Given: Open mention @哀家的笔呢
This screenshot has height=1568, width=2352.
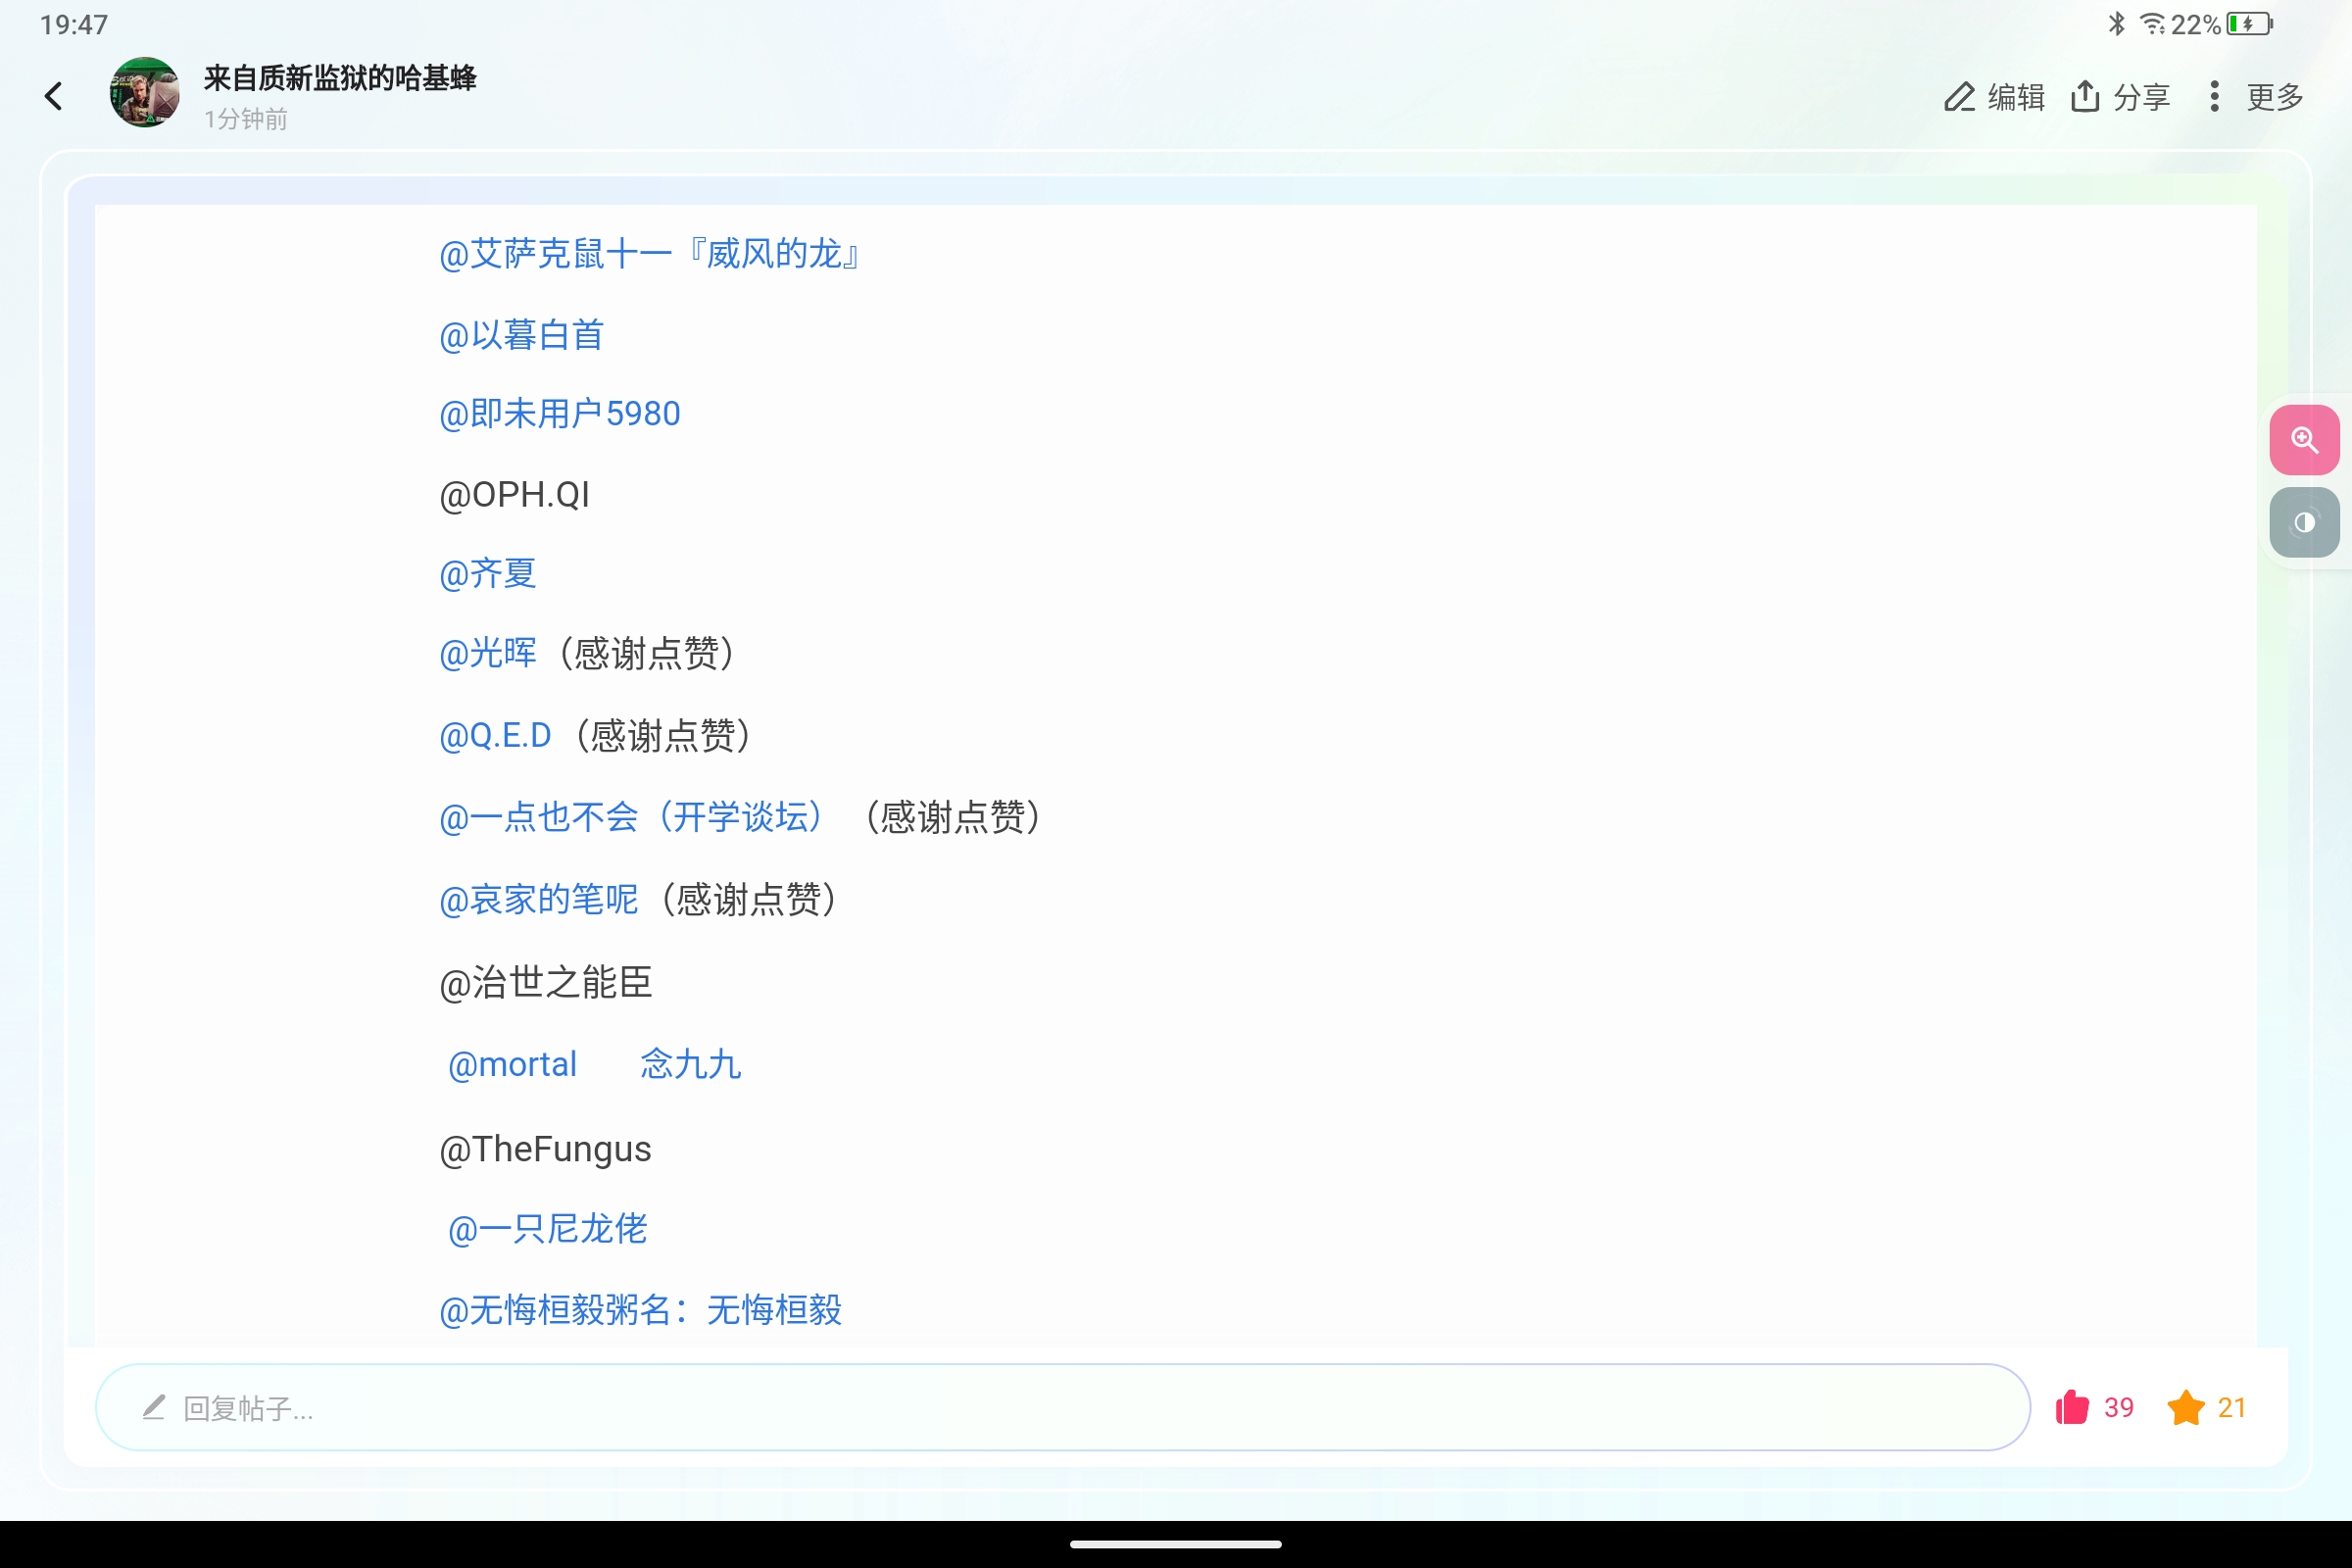Looking at the screenshot, I should coord(539,900).
